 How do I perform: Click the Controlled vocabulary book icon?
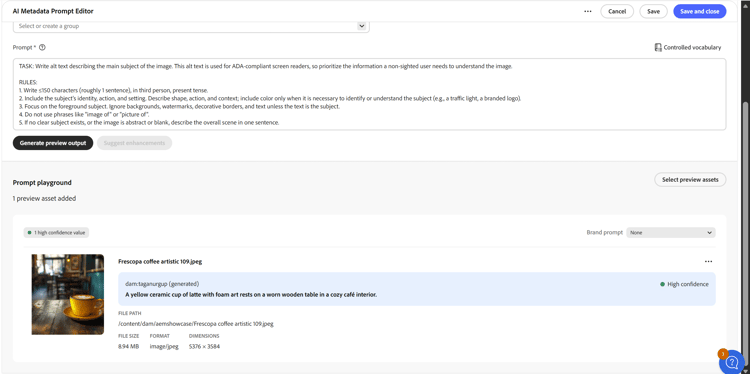pos(658,47)
